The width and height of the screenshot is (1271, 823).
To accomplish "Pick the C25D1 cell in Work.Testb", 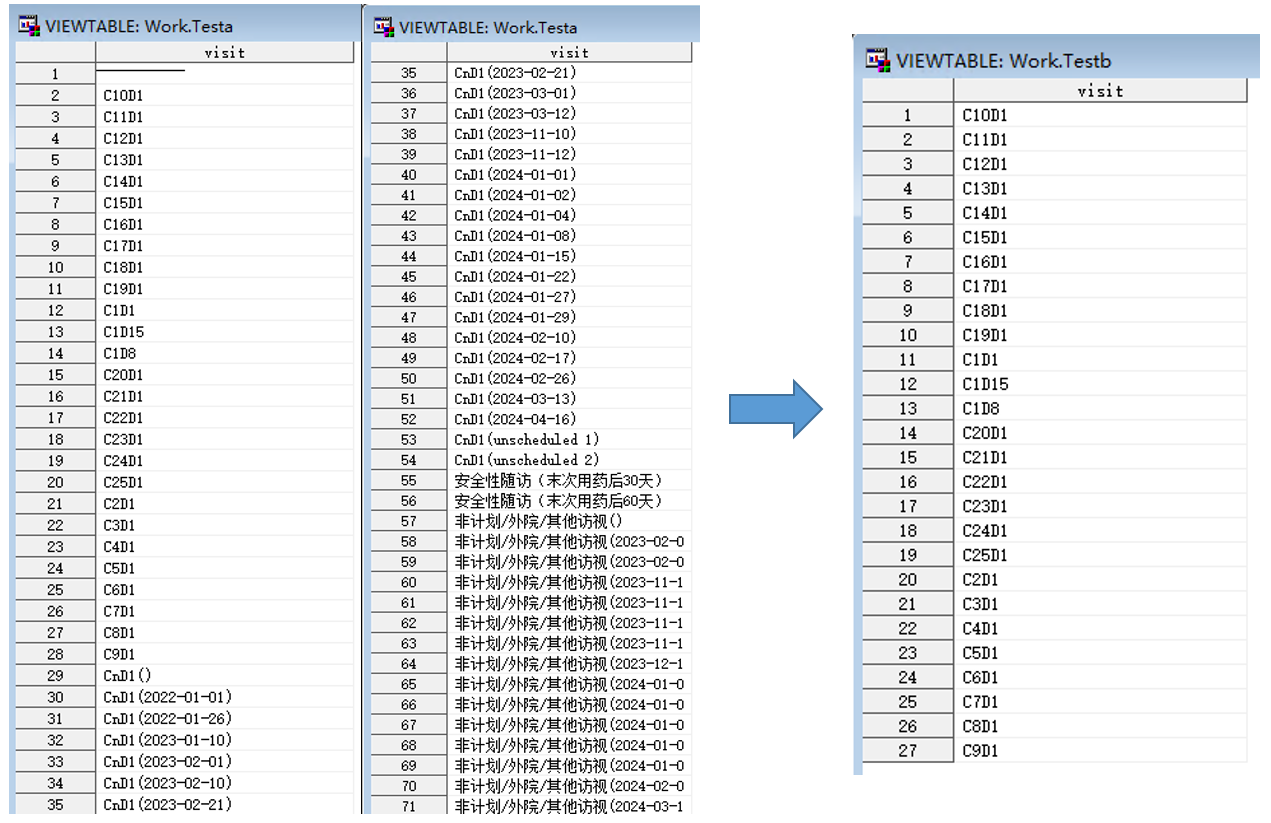I will (x=1100, y=555).
